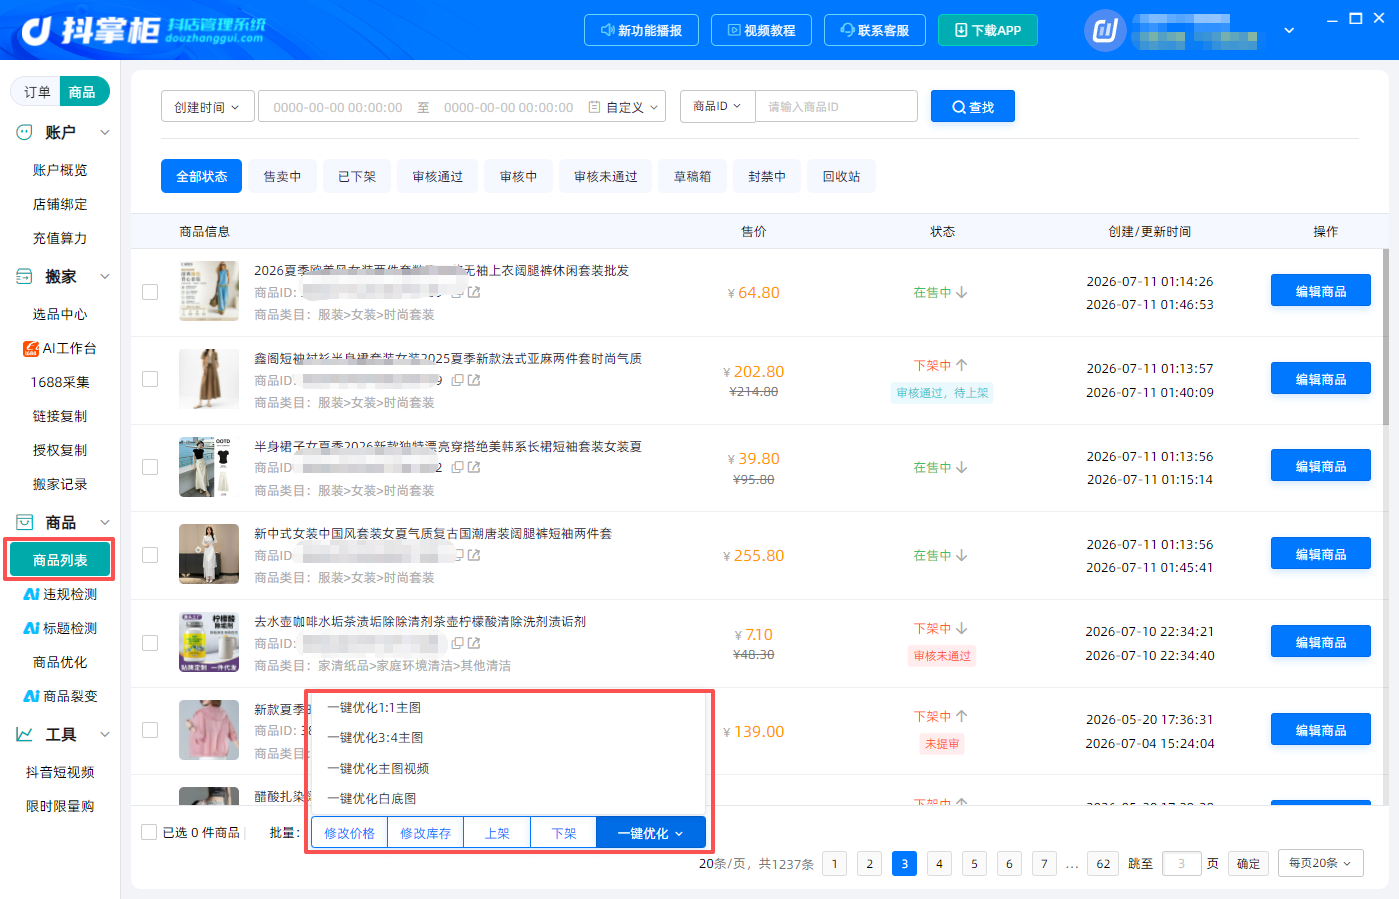Toggle the select-all checkbox beside 已选 0 件商品

[149, 832]
